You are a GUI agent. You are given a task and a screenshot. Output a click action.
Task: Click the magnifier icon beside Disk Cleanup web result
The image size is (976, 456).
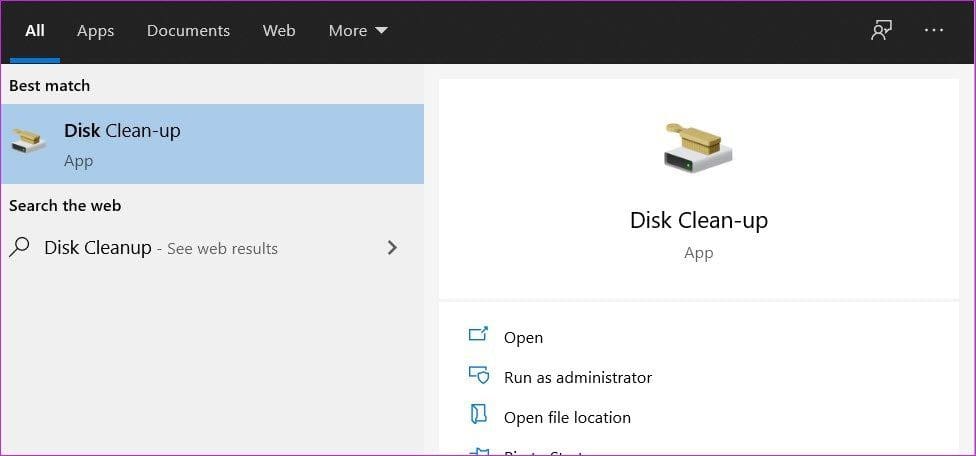(20, 247)
